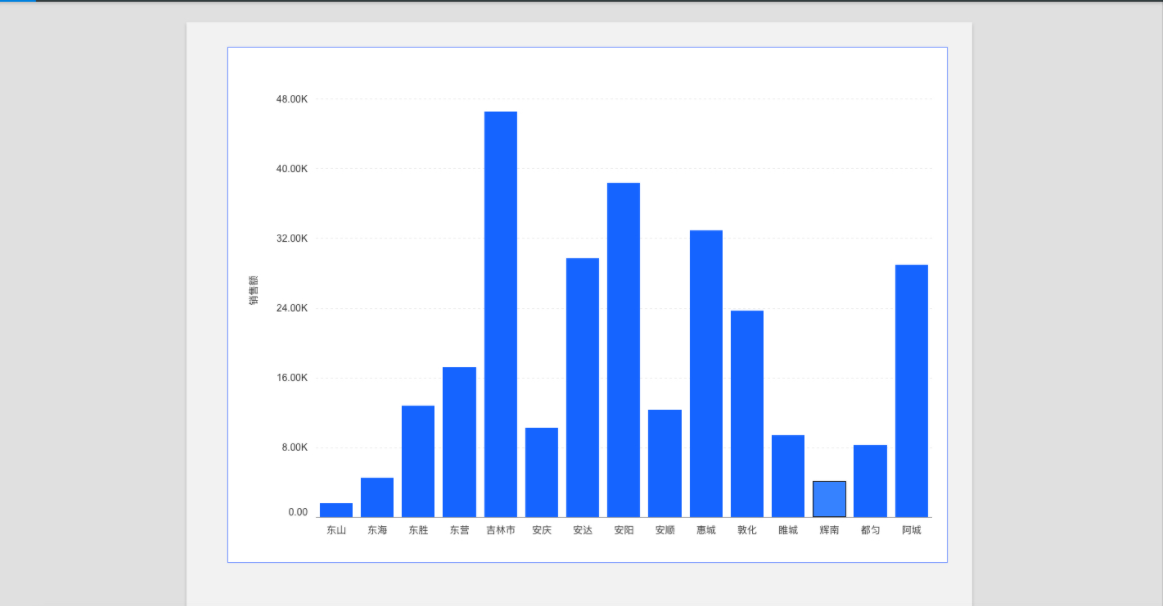
Task: Select the 睢城 bar
Action: tap(788, 476)
